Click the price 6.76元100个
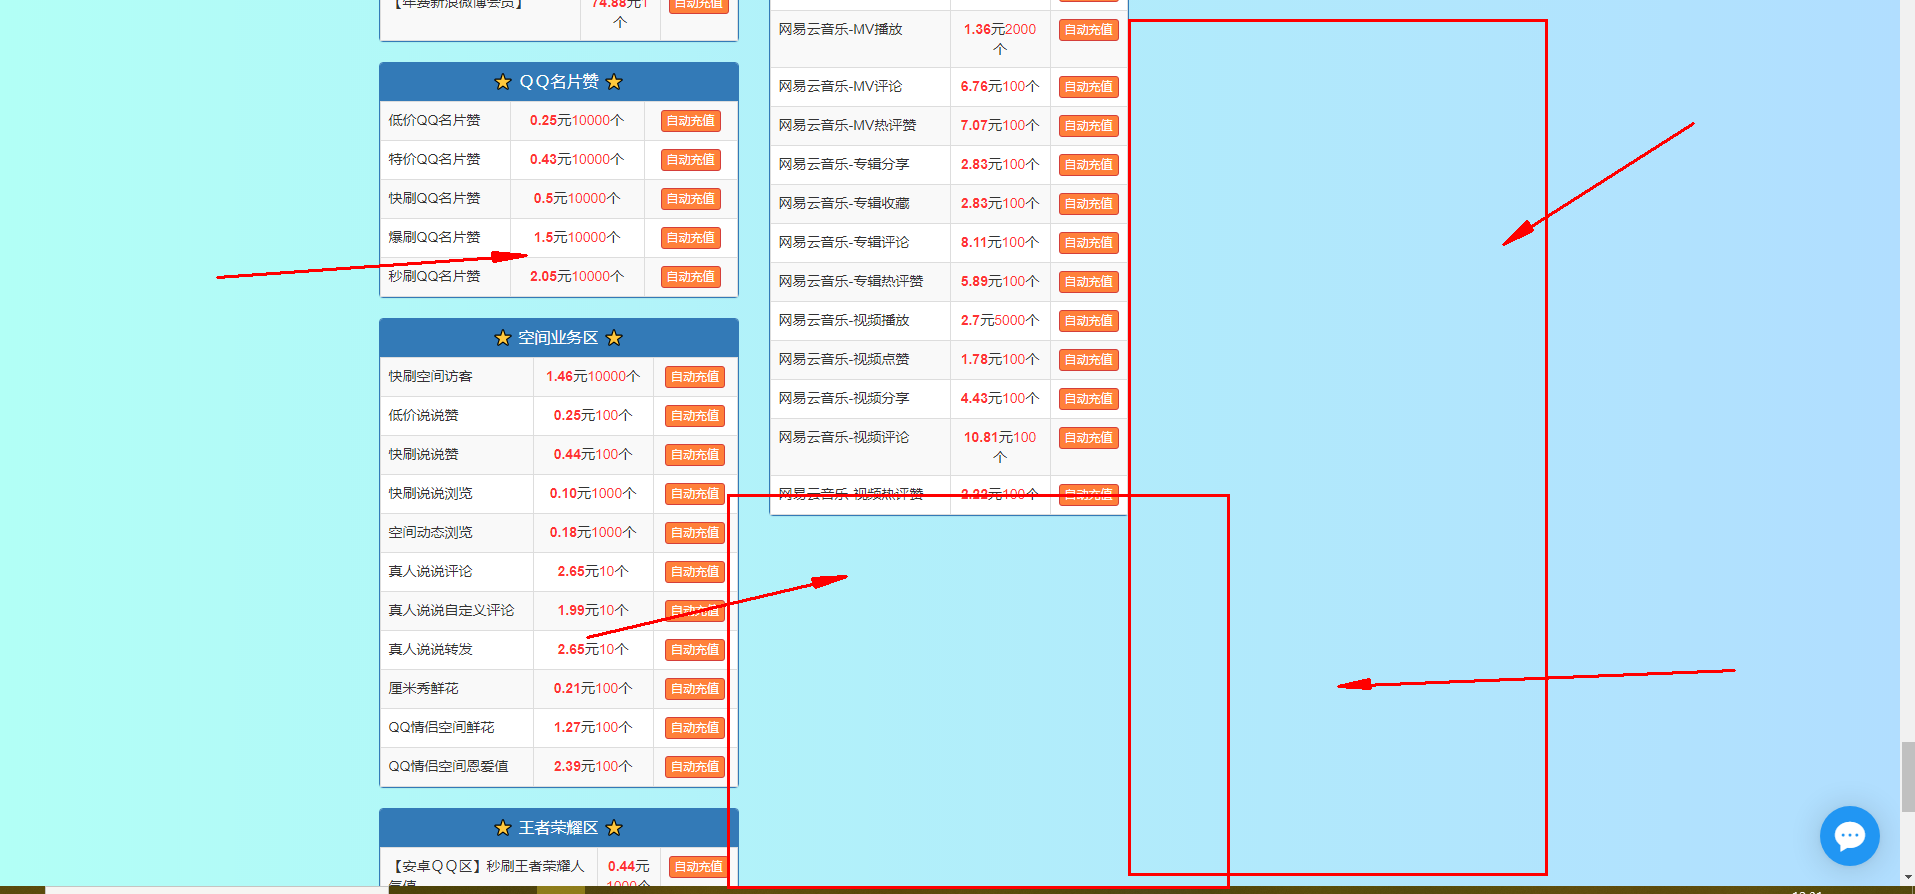 tap(1000, 86)
